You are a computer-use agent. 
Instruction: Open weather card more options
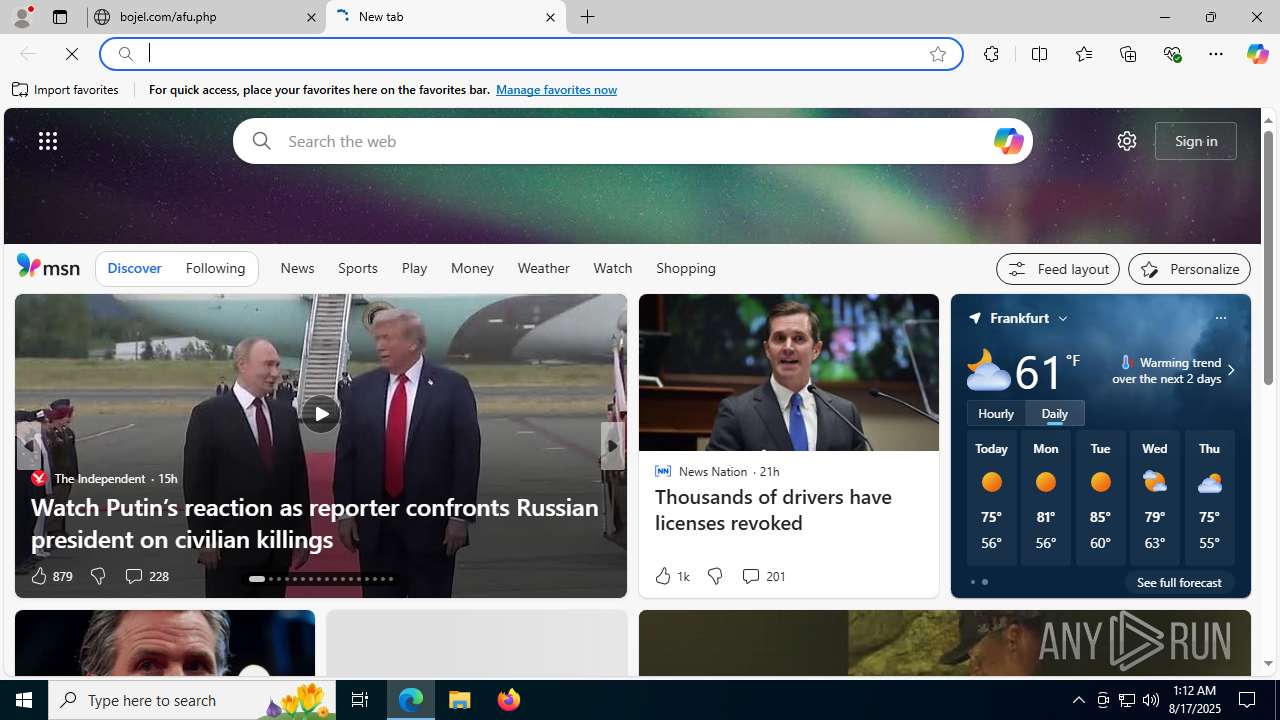click(1220, 318)
